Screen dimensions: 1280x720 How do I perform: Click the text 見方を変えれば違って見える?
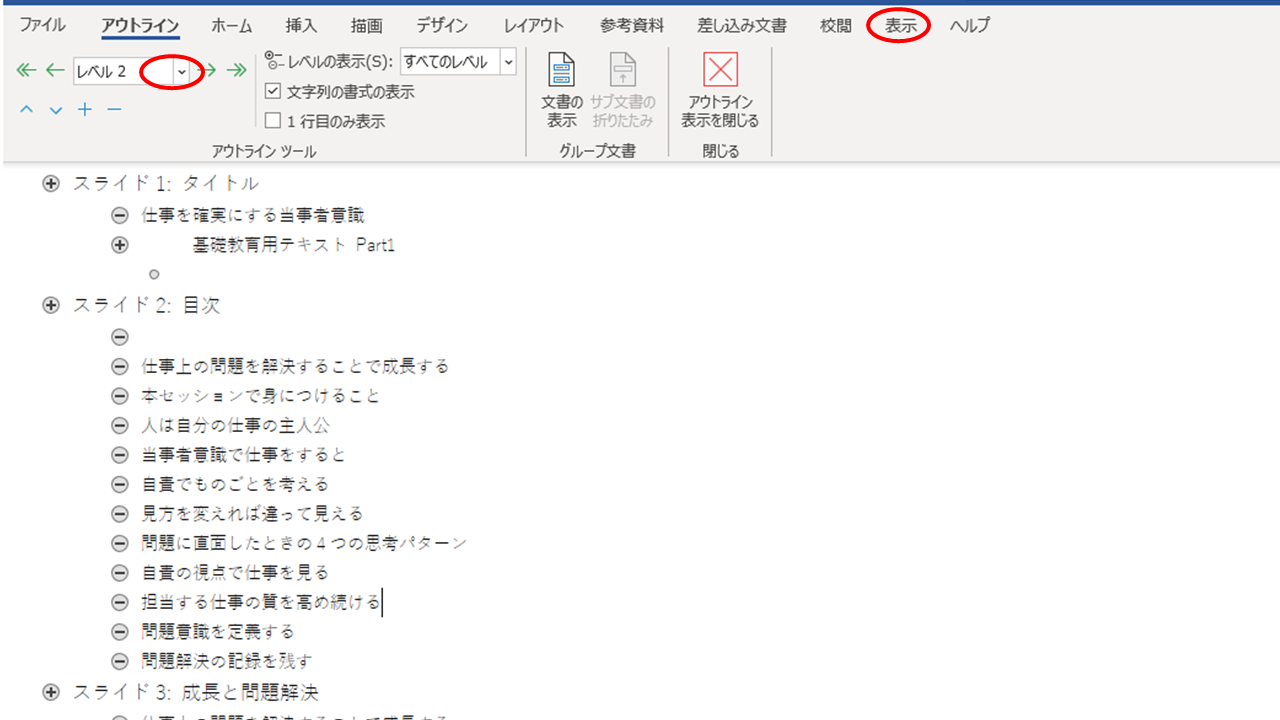253,514
